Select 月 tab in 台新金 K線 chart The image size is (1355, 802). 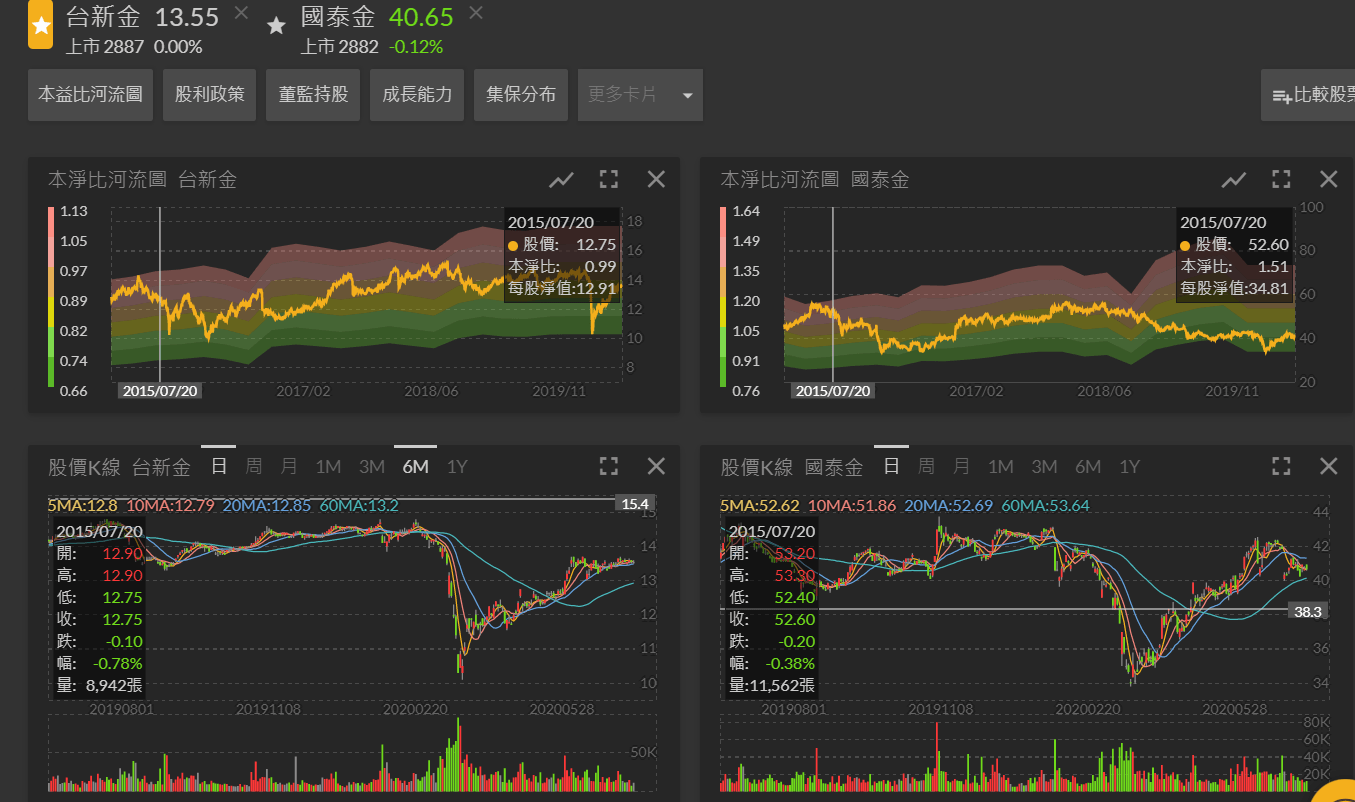[x=289, y=466]
